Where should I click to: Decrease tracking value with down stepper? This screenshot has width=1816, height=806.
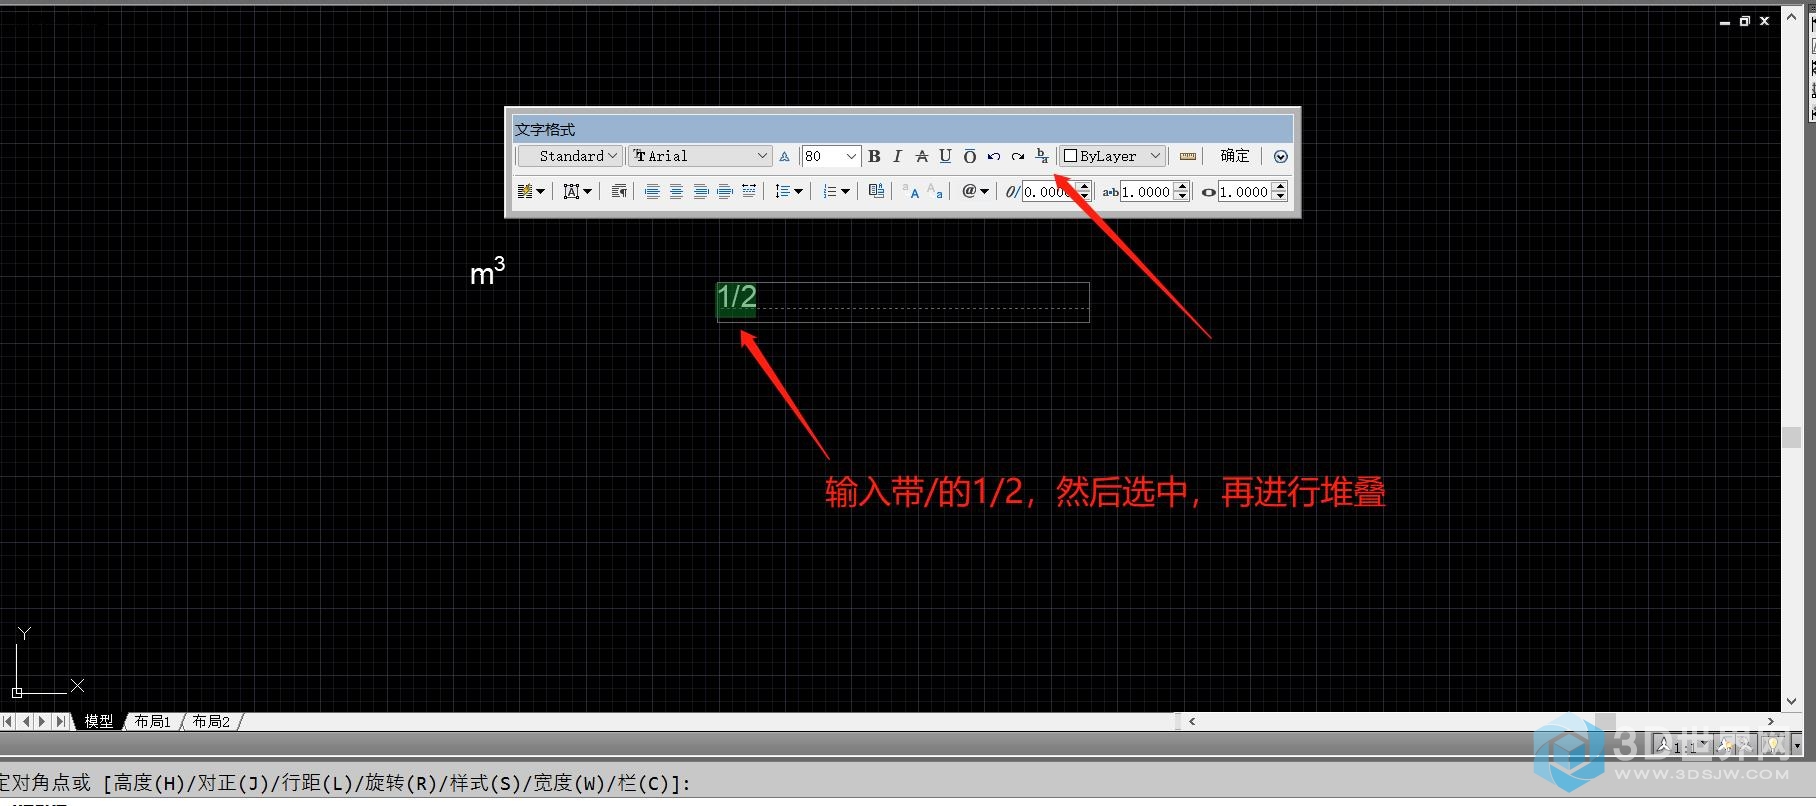click(x=1182, y=196)
